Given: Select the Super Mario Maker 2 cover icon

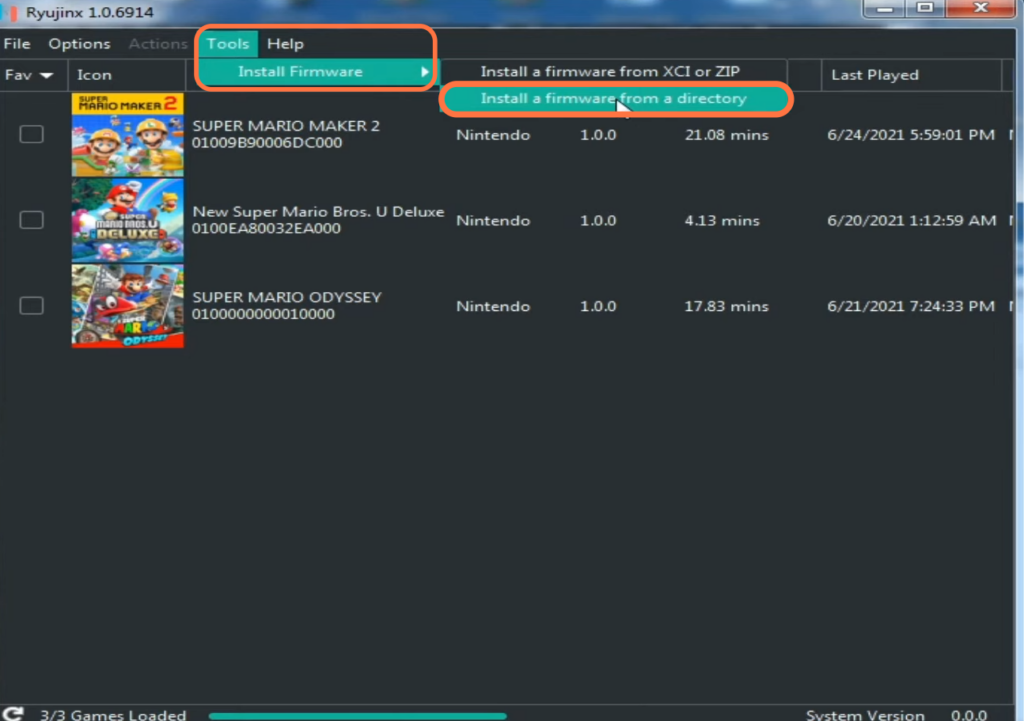Looking at the screenshot, I should (x=127, y=135).
